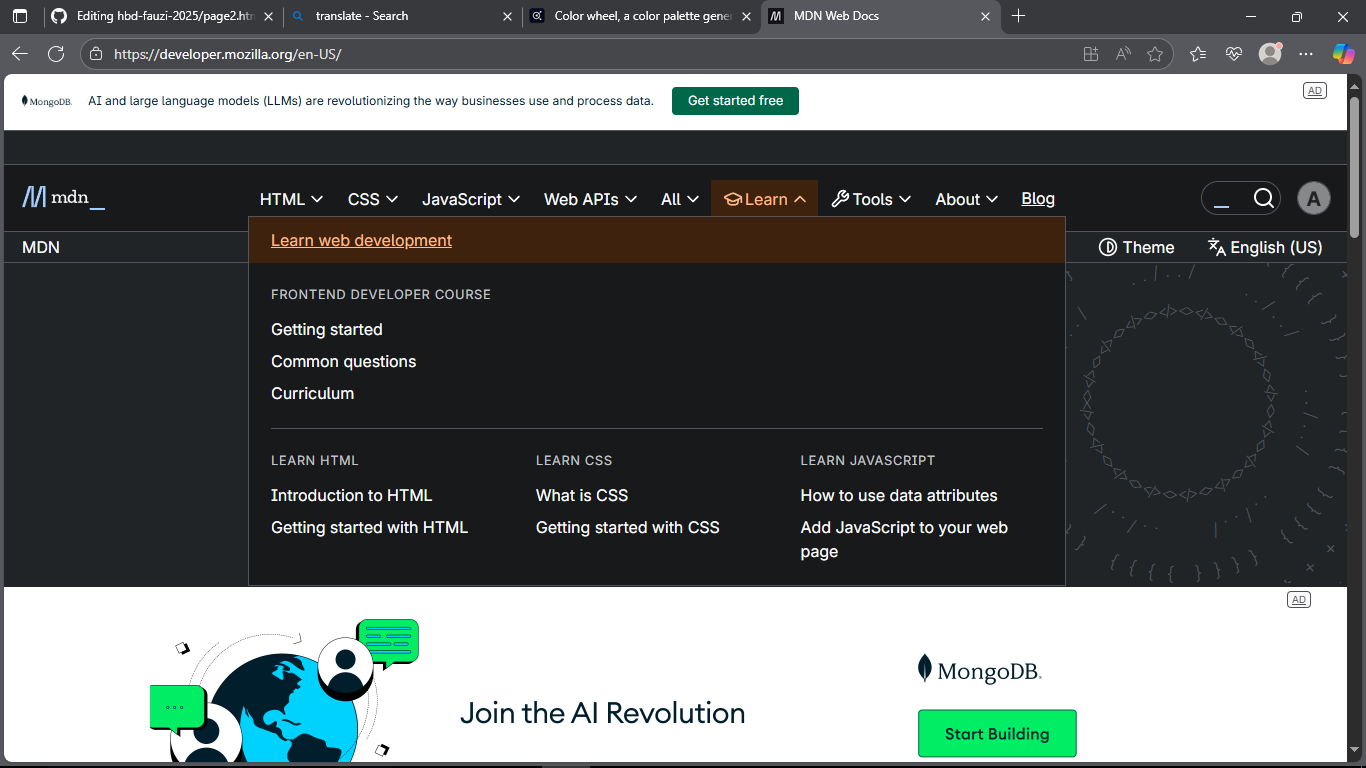Click the Start Building button
1366x768 pixels.
tap(997, 733)
